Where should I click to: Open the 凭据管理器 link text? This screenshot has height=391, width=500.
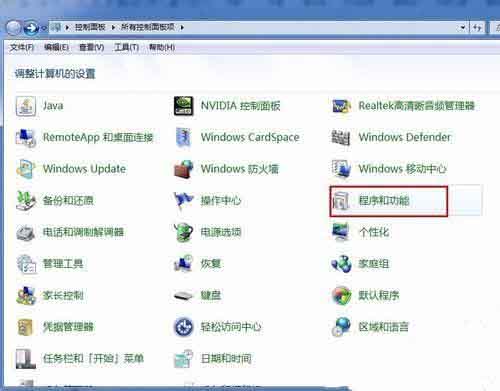(68, 327)
